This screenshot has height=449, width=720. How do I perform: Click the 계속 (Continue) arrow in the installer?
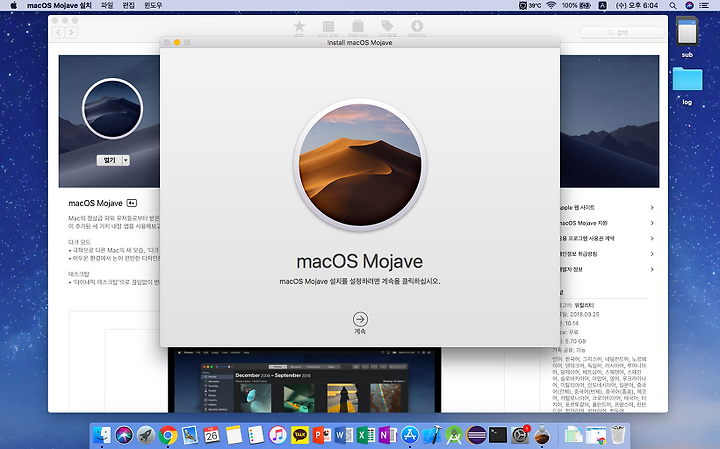click(x=360, y=319)
